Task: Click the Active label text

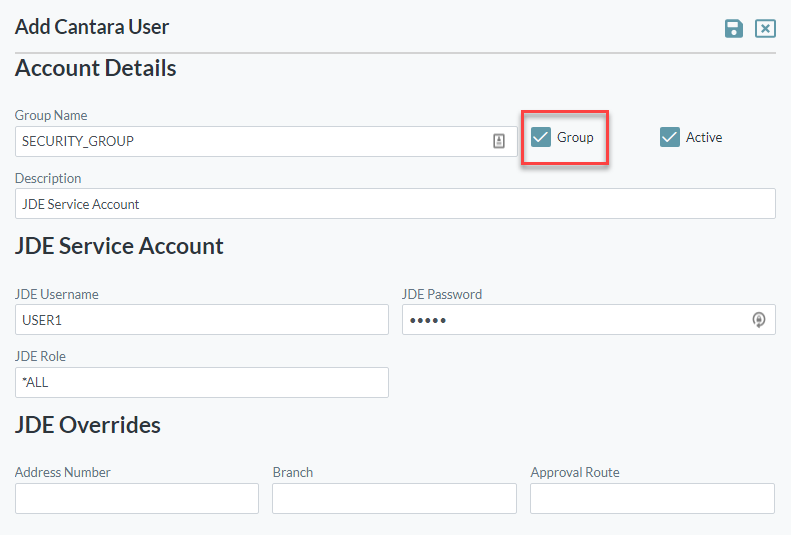Action: tap(704, 137)
